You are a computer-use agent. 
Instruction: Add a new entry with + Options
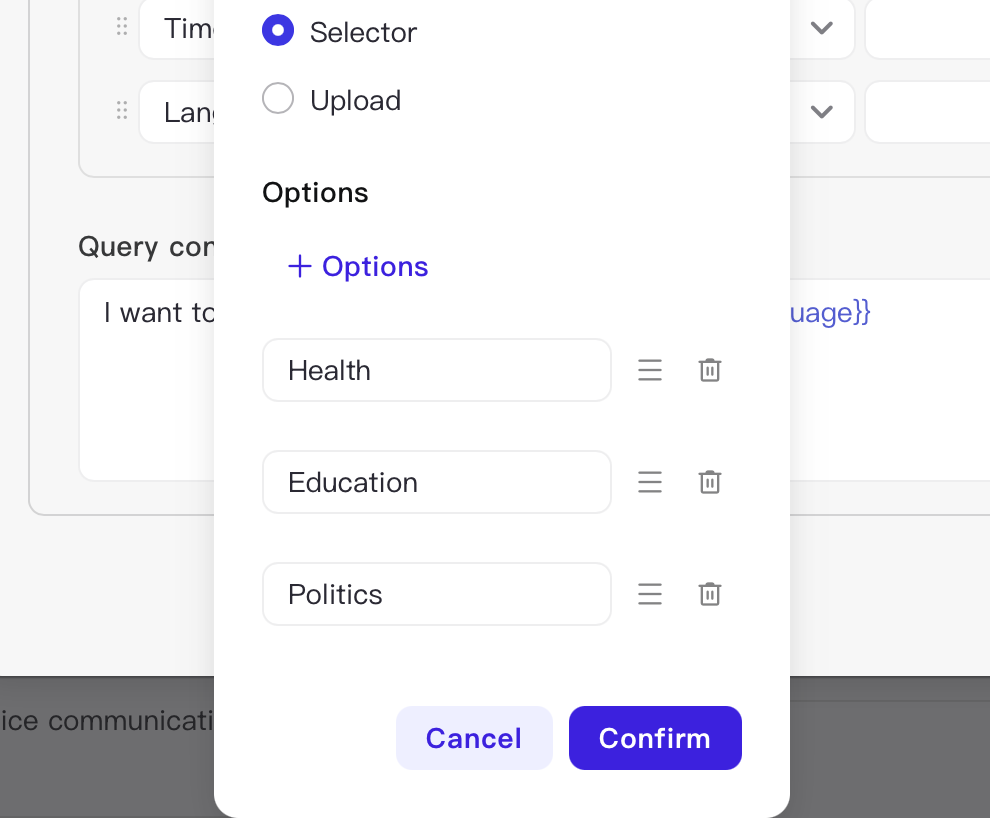[358, 266]
